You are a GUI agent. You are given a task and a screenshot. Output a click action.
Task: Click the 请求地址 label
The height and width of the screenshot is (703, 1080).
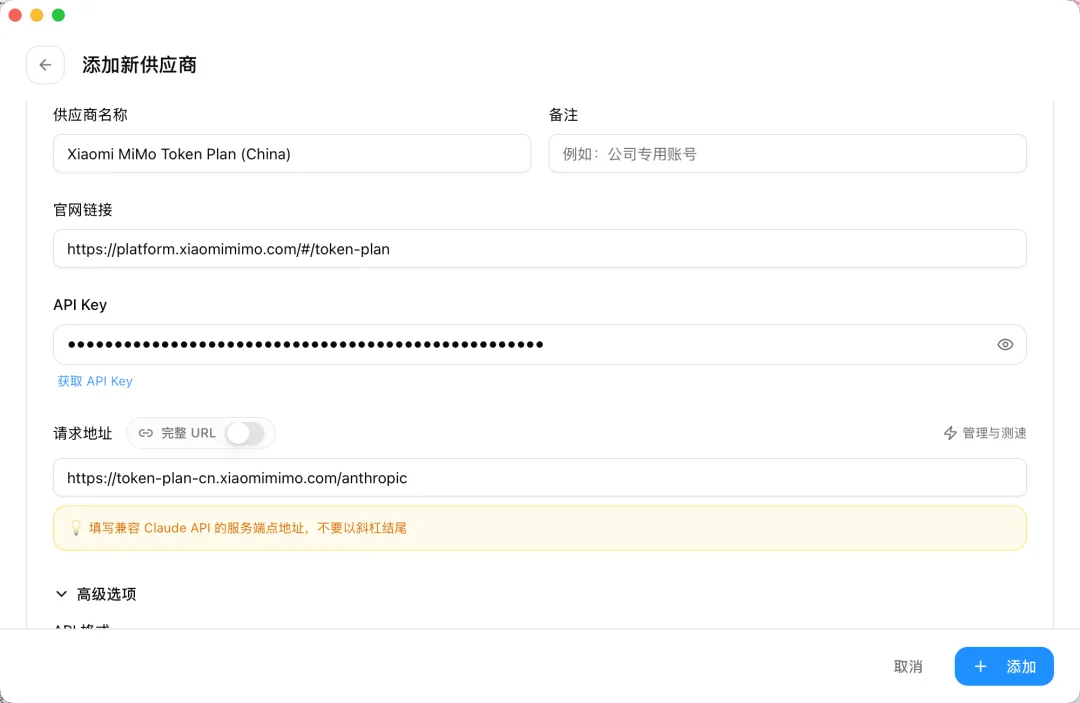(83, 433)
